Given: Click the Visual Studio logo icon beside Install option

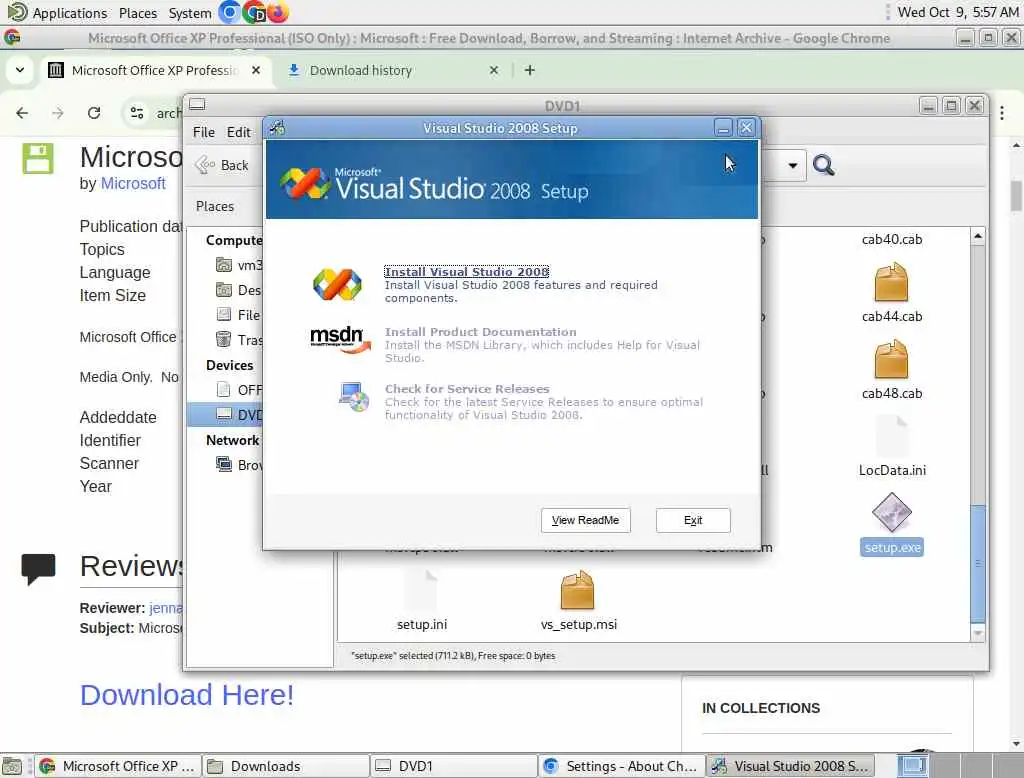Looking at the screenshot, I should tap(337, 285).
